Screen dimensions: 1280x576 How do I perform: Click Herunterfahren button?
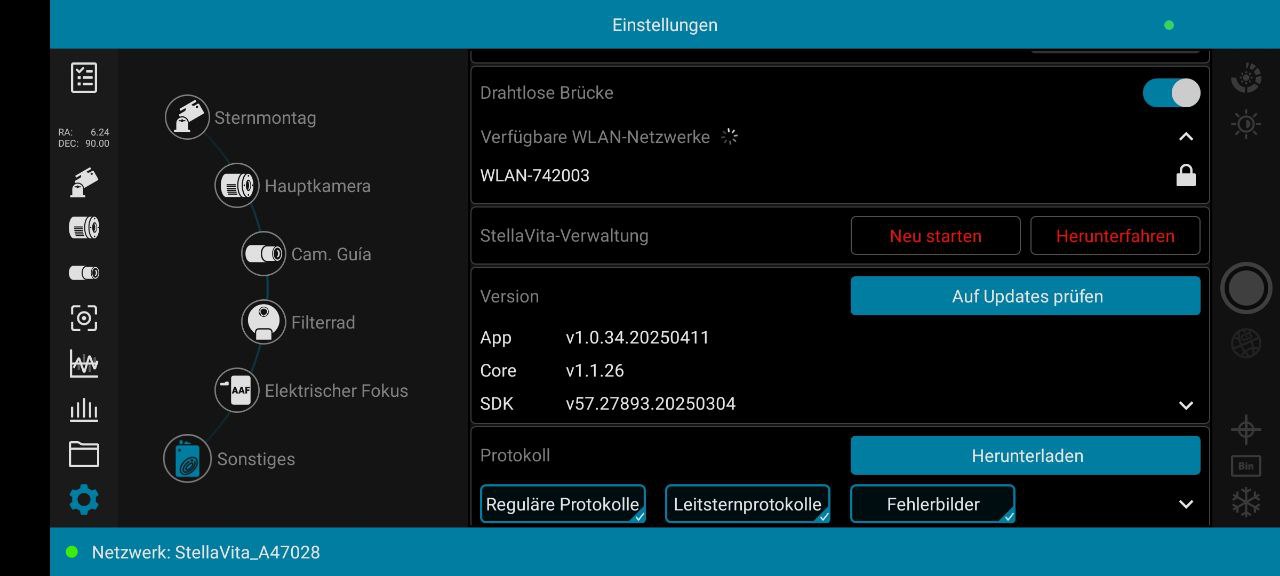coord(1115,236)
